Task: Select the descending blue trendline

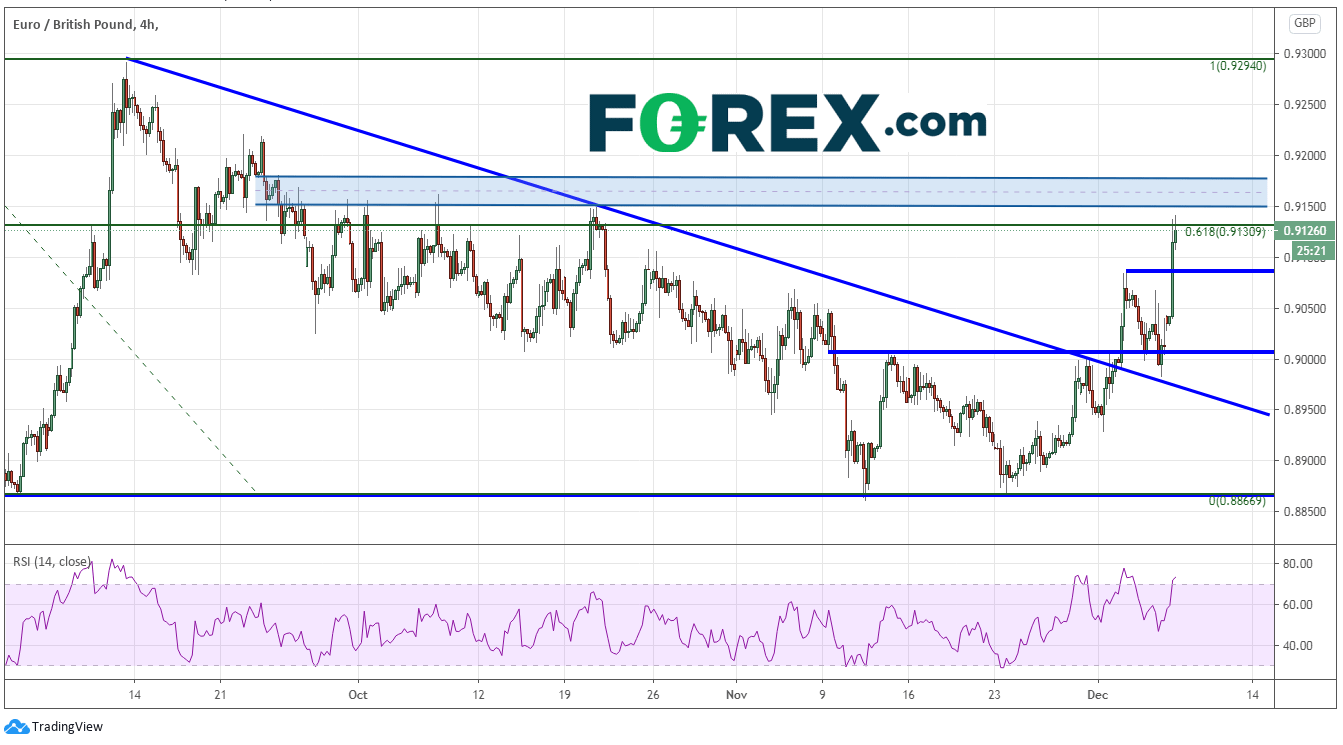Action: [697, 236]
